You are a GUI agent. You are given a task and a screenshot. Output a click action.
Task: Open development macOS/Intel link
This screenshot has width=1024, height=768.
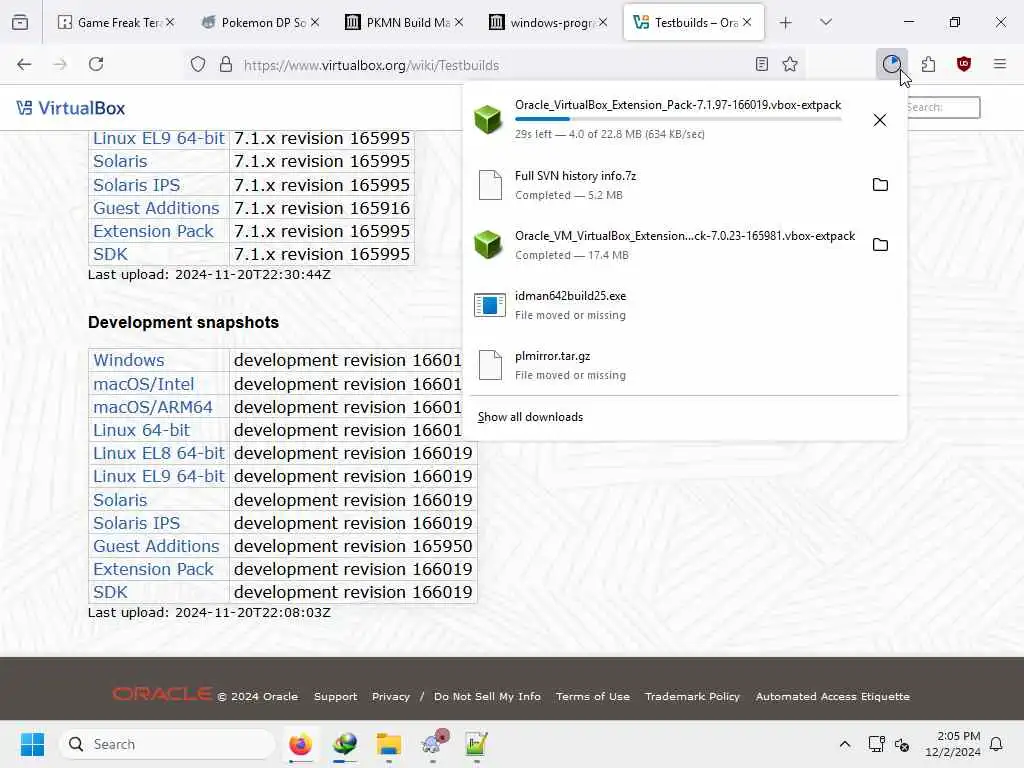point(144,384)
